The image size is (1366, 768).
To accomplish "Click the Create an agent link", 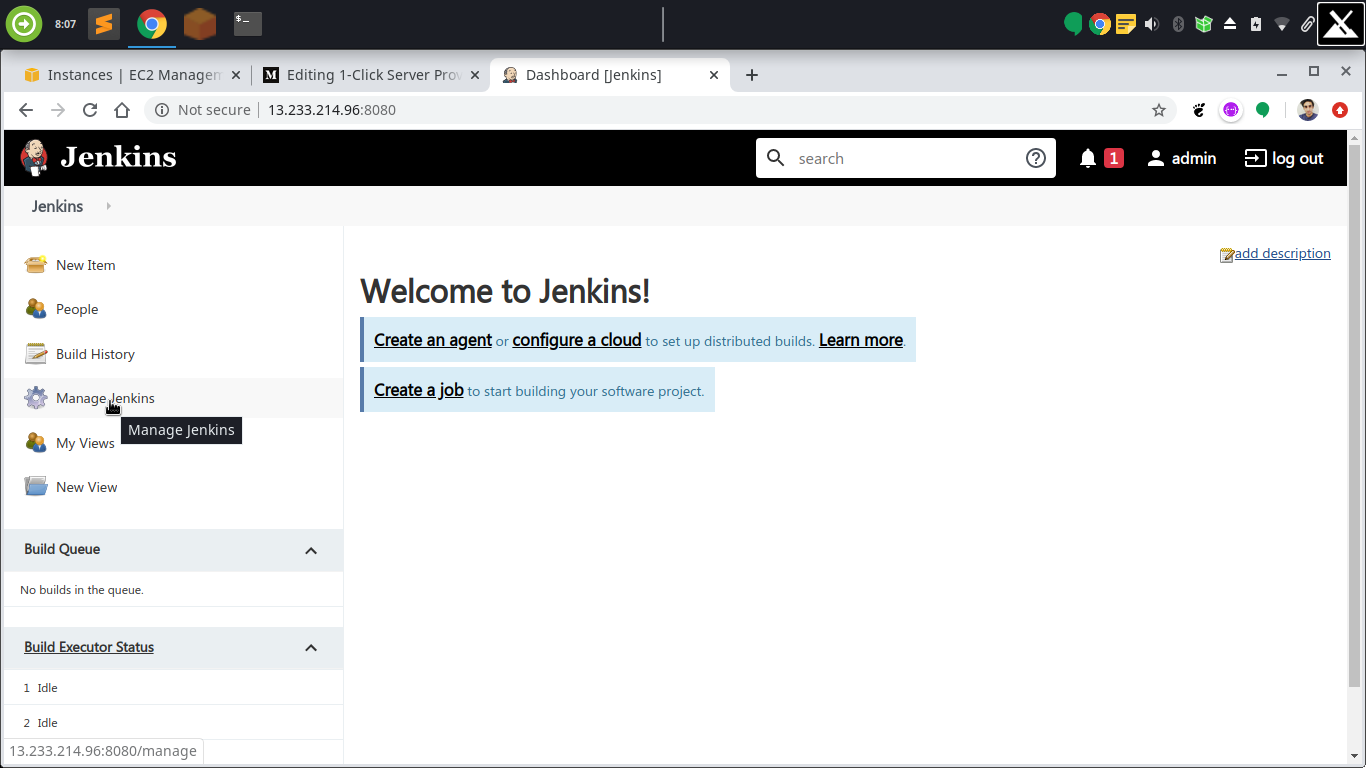I will pyautogui.click(x=432, y=340).
